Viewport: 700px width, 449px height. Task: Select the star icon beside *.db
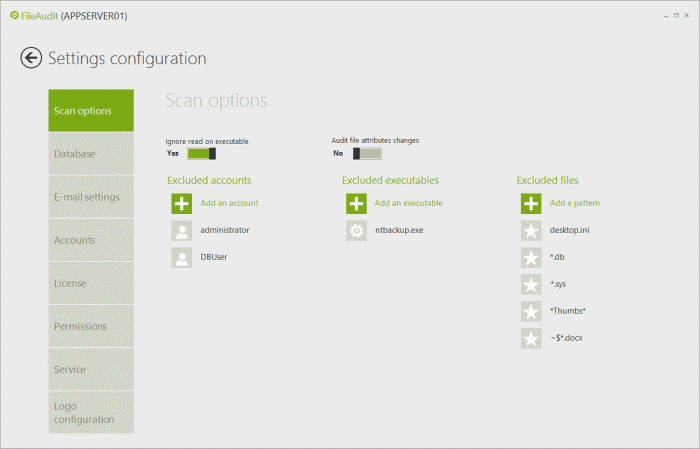[x=531, y=258]
